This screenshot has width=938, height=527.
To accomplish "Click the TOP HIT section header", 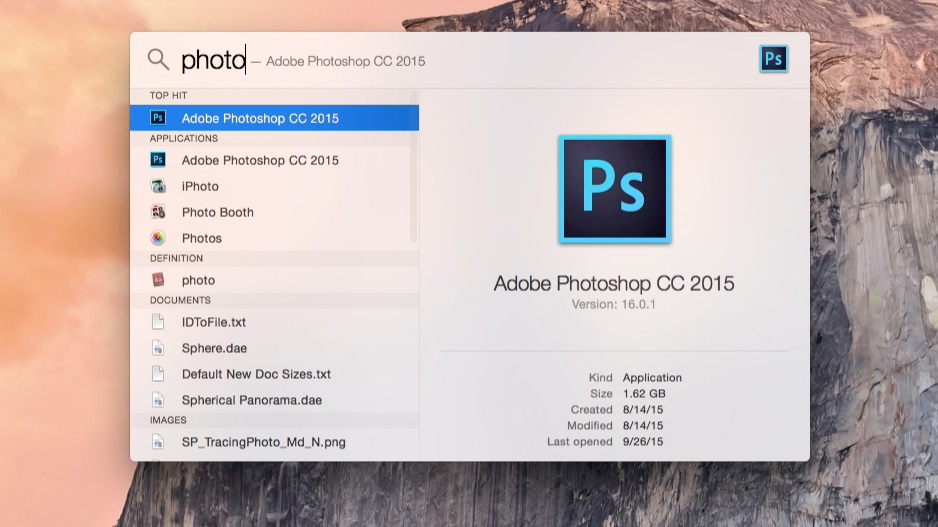I will coord(169,95).
